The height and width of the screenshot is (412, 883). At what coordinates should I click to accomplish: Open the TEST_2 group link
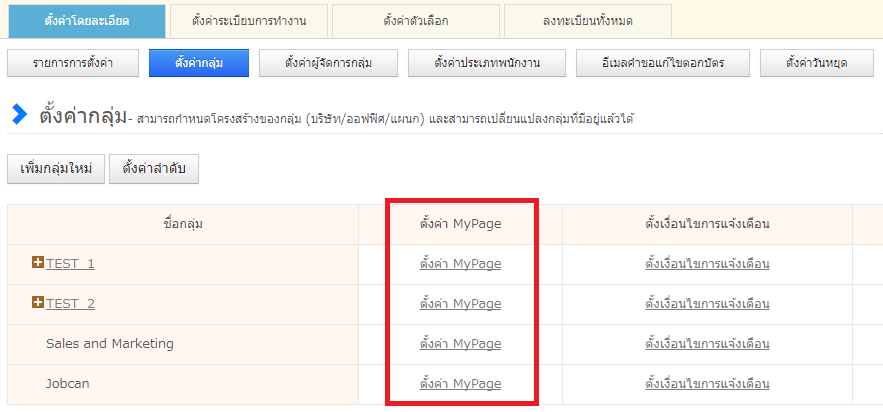tap(70, 304)
